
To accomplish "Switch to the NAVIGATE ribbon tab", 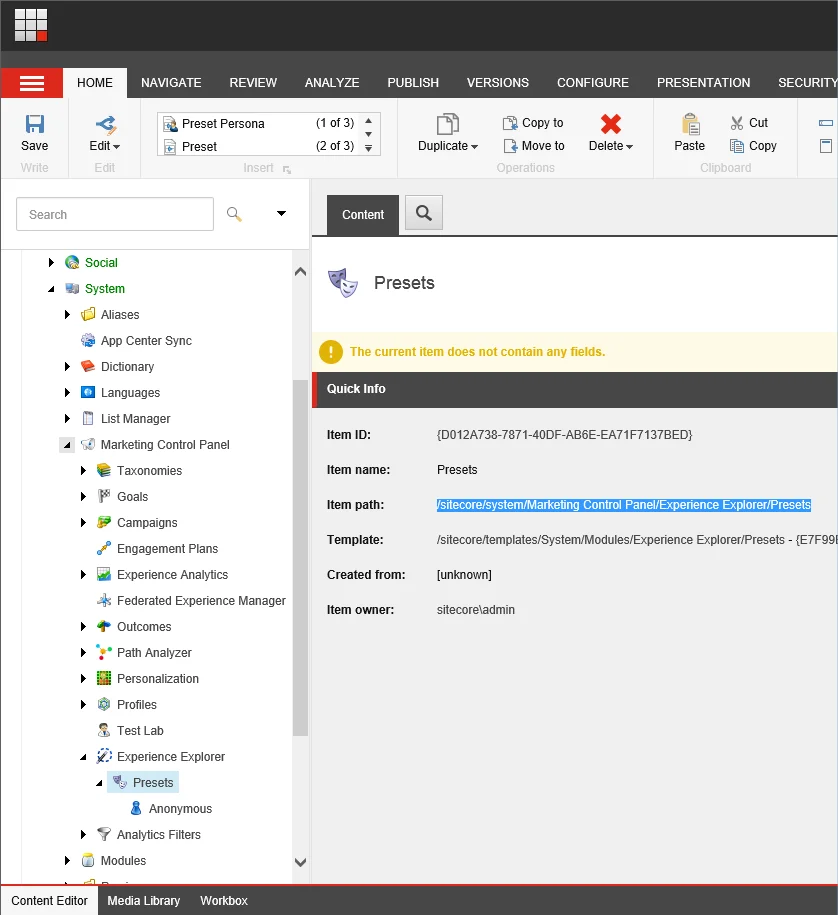I will click(171, 83).
